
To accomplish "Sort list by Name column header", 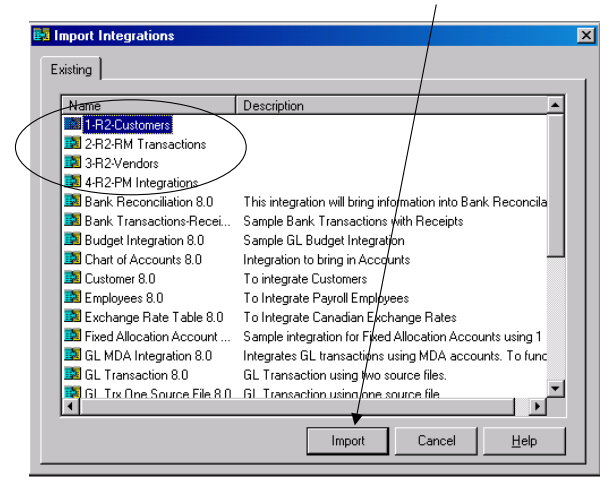I will 149,105.
